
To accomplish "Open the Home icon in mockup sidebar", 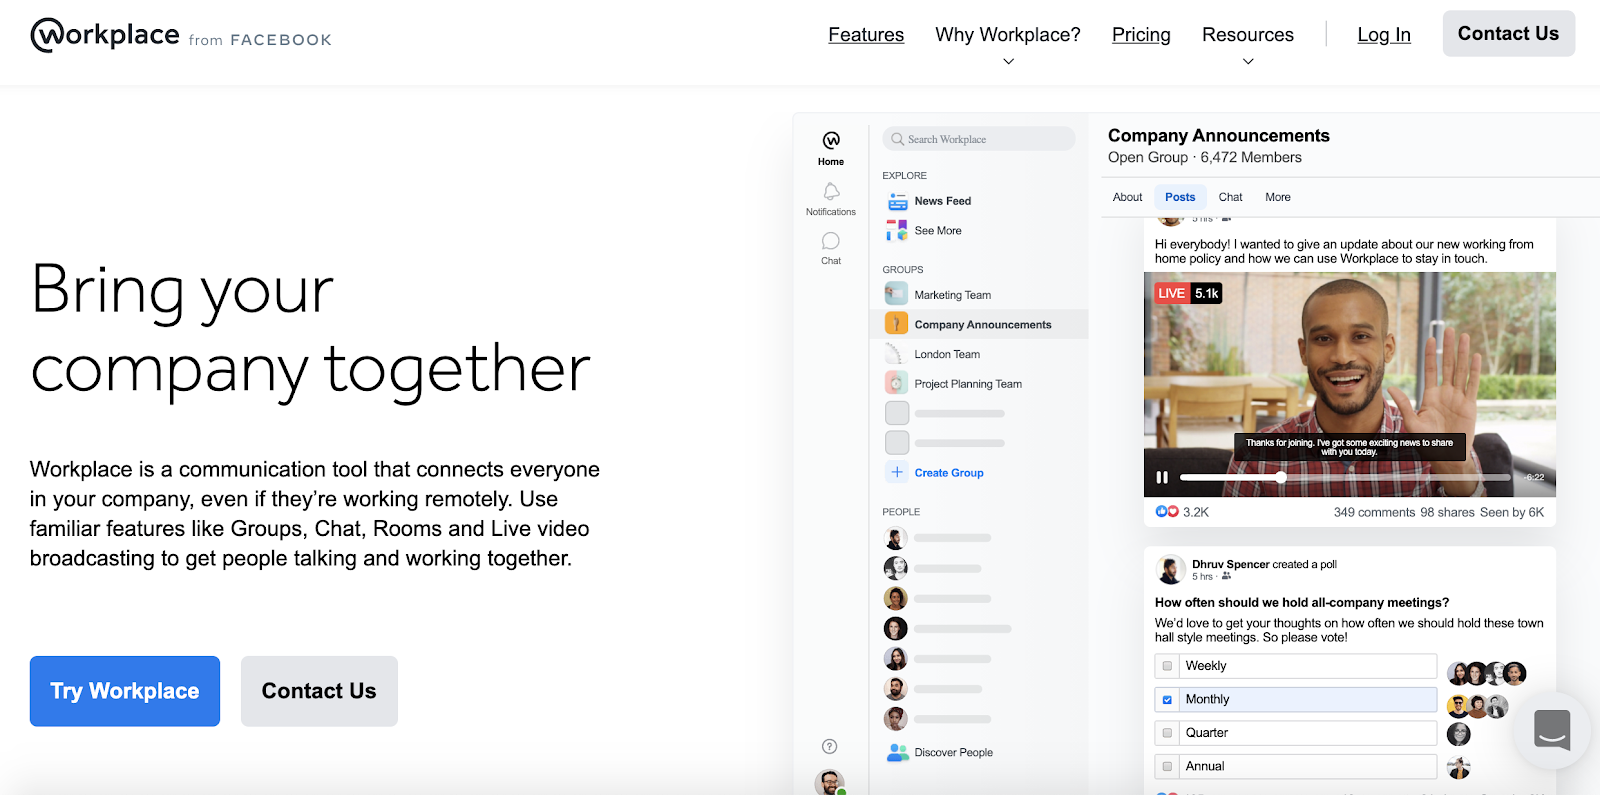I will (831, 140).
